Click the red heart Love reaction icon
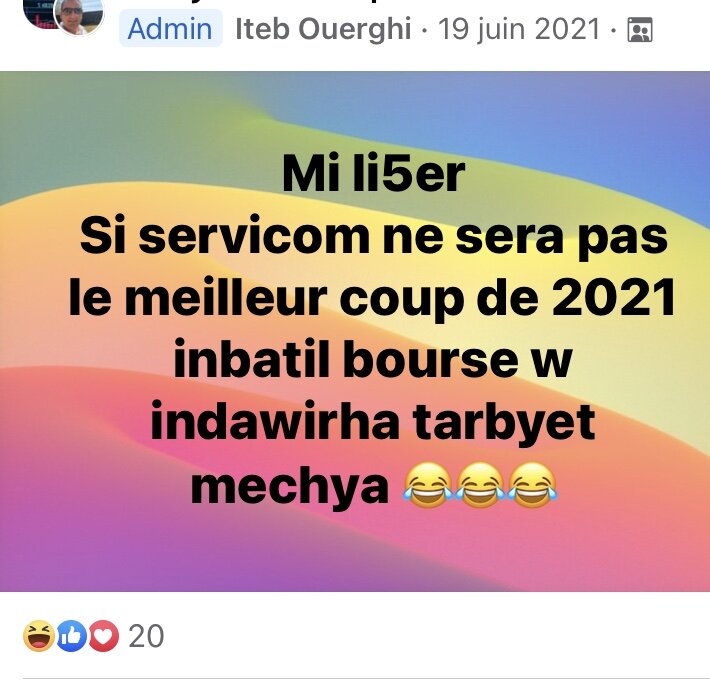The height and width of the screenshot is (685, 710). [x=104, y=636]
